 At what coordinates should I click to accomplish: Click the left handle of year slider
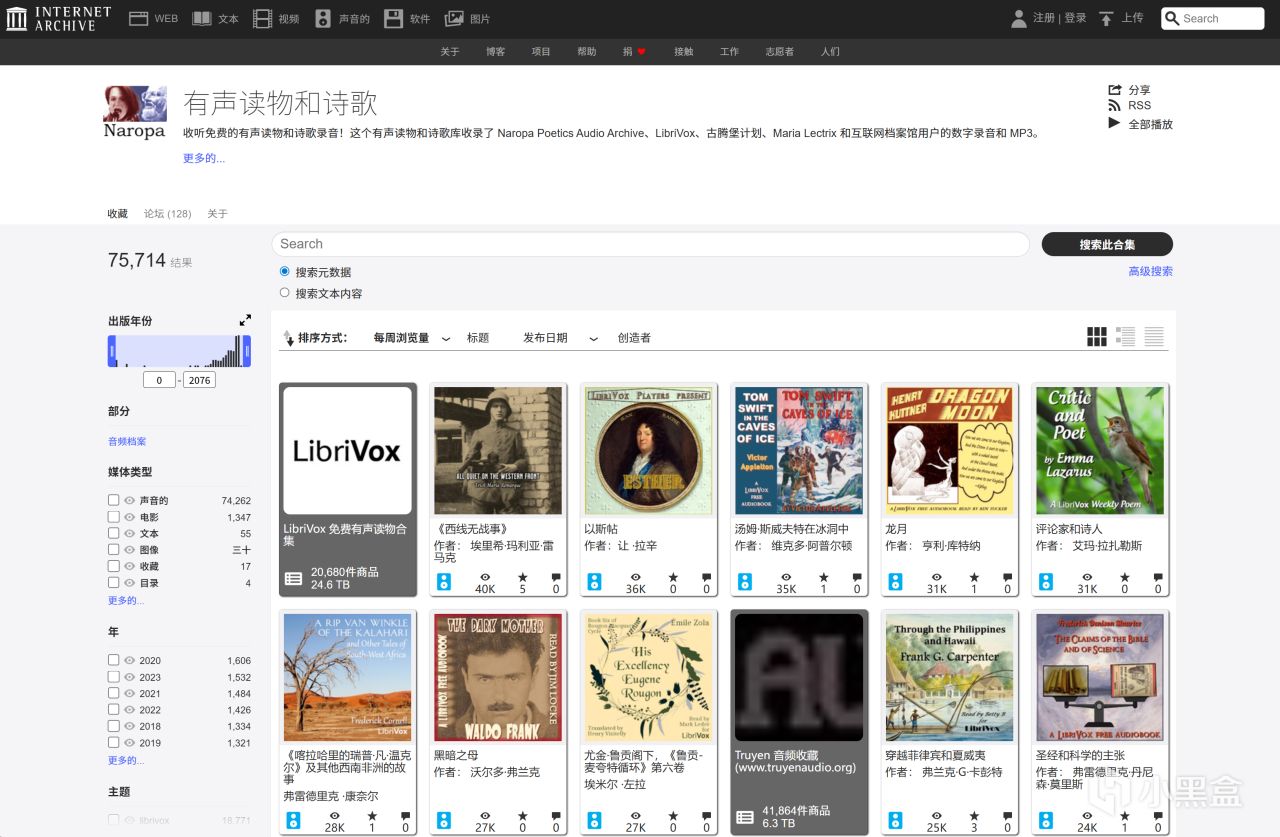(x=112, y=351)
